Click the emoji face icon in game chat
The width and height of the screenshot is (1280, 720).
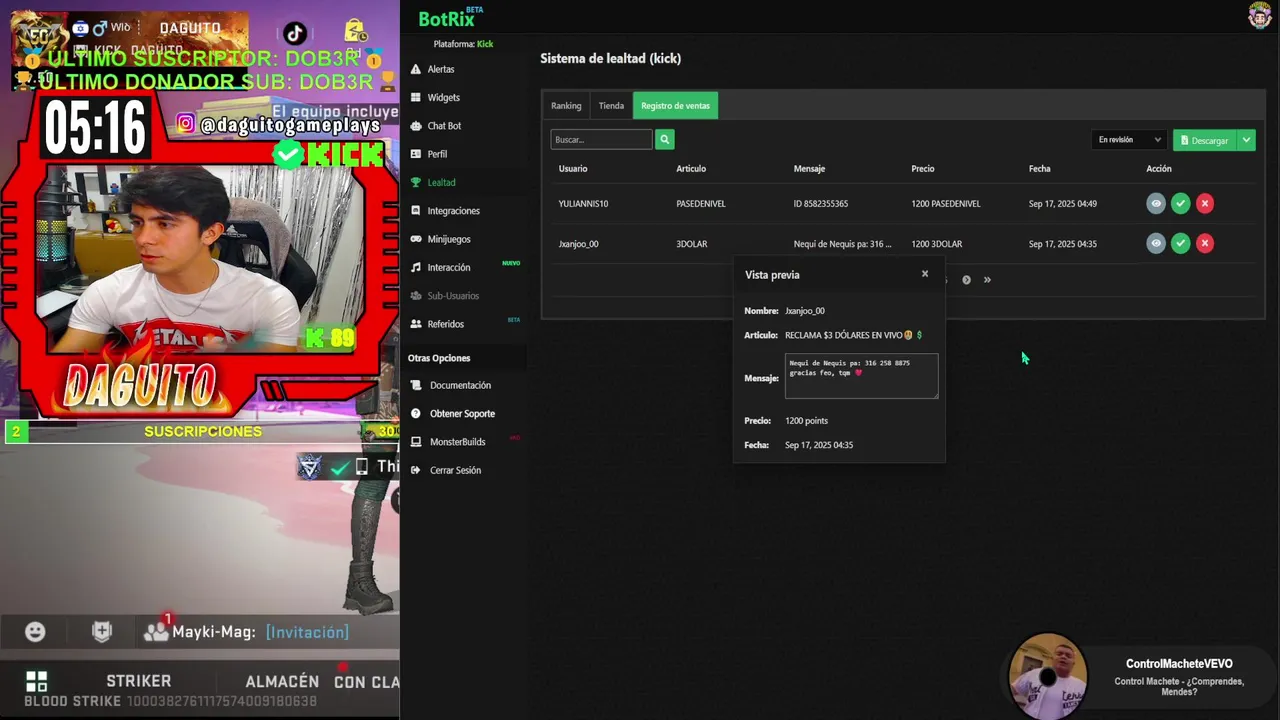[35, 632]
